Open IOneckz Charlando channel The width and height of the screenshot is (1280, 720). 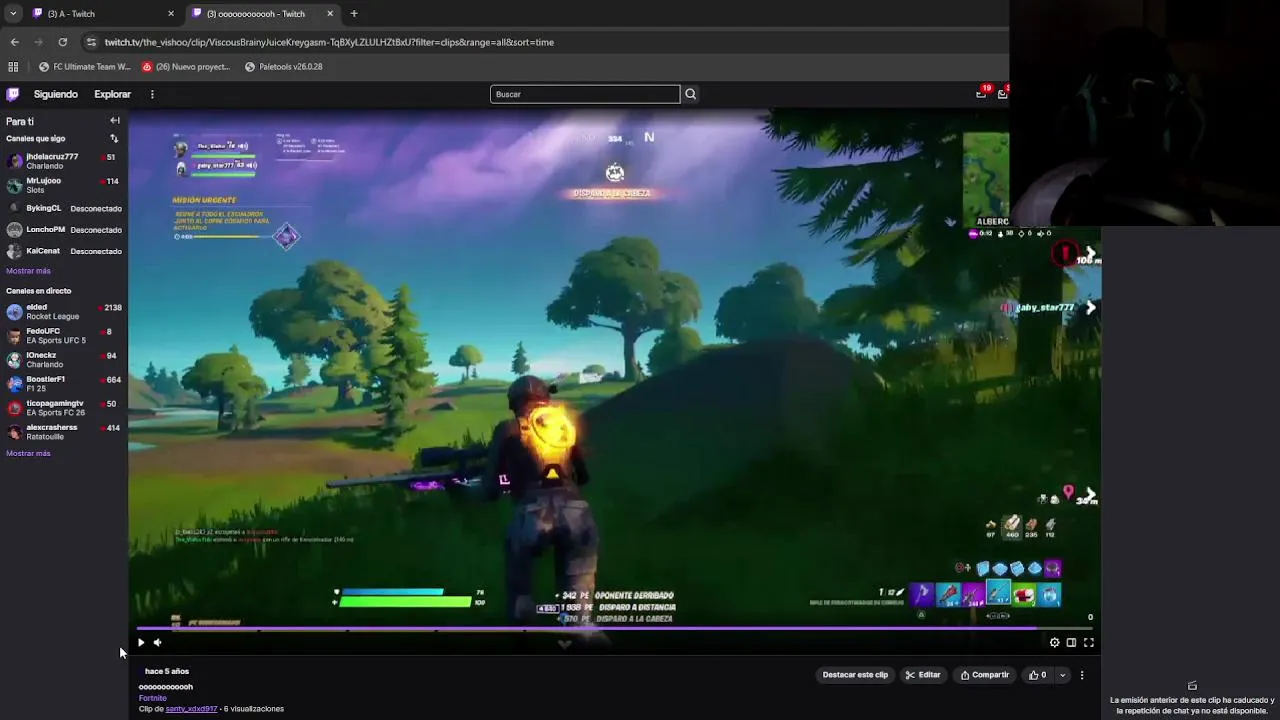64,360
